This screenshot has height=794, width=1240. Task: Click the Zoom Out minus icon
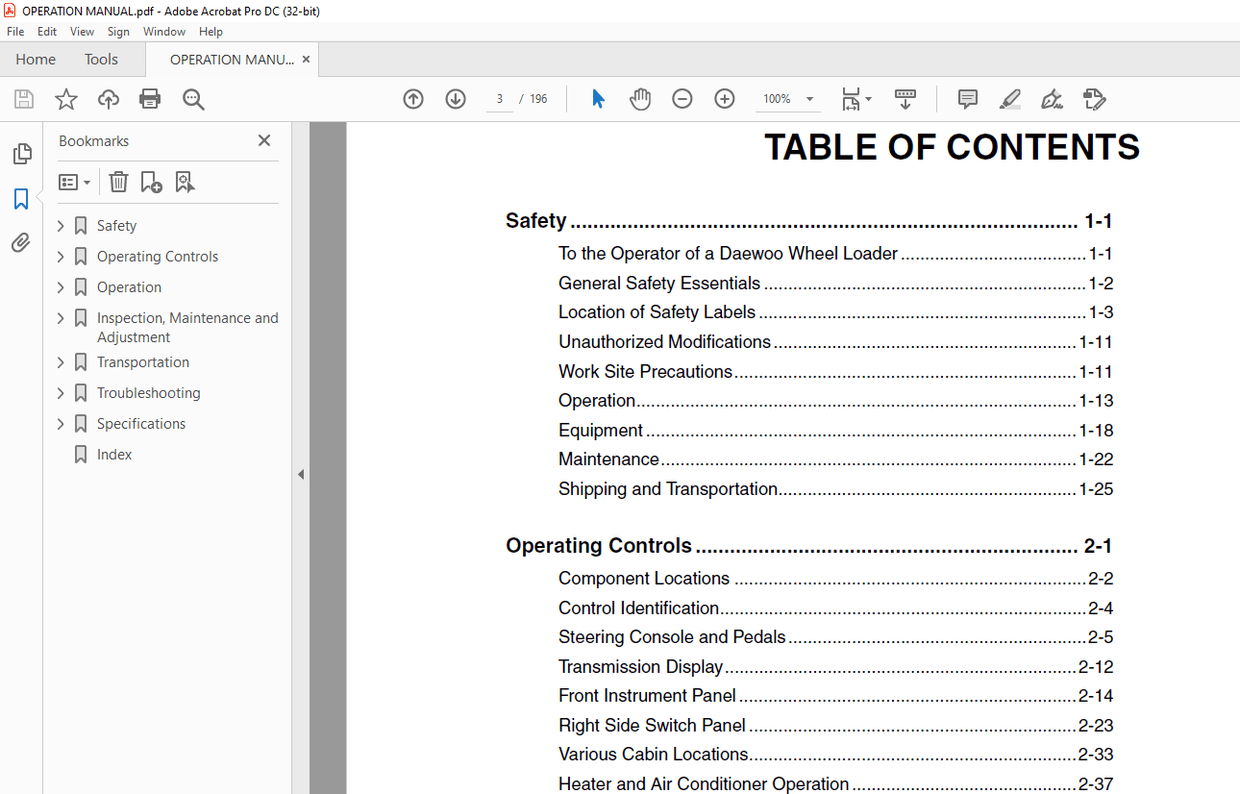(x=682, y=99)
